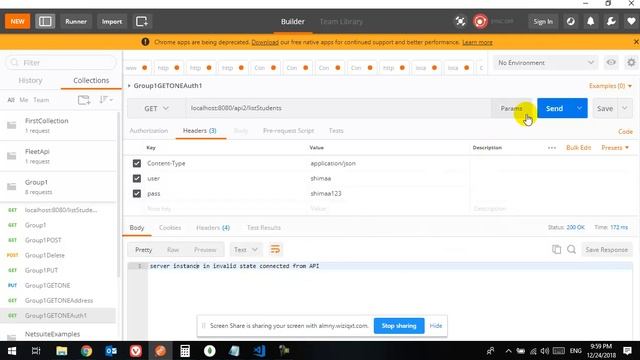The width and height of the screenshot is (640, 360).
Task: Open the wrench settings icon
Action: (611, 21)
